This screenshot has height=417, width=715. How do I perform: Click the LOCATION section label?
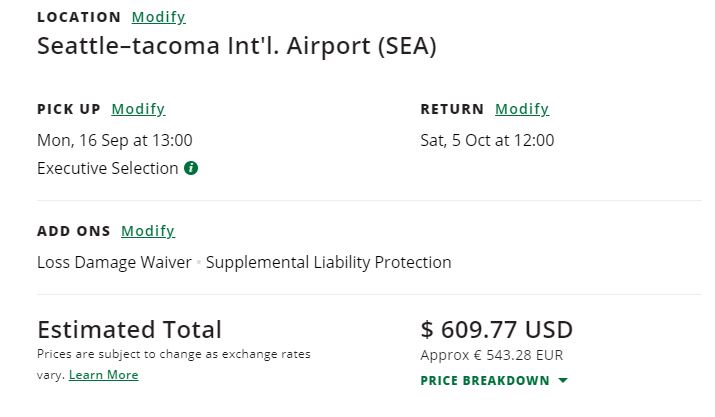[79, 17]
